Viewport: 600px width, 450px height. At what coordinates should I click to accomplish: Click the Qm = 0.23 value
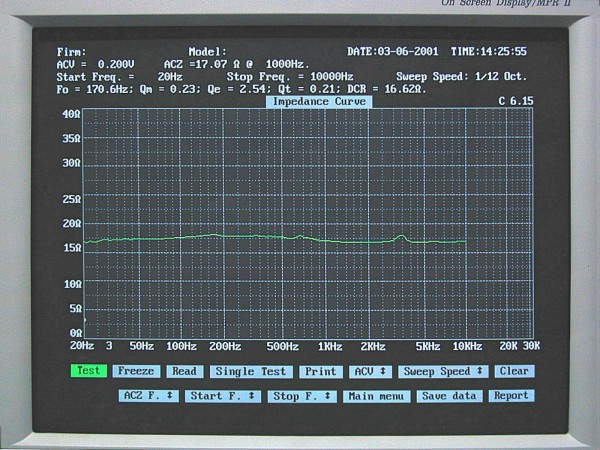(170, 90)
